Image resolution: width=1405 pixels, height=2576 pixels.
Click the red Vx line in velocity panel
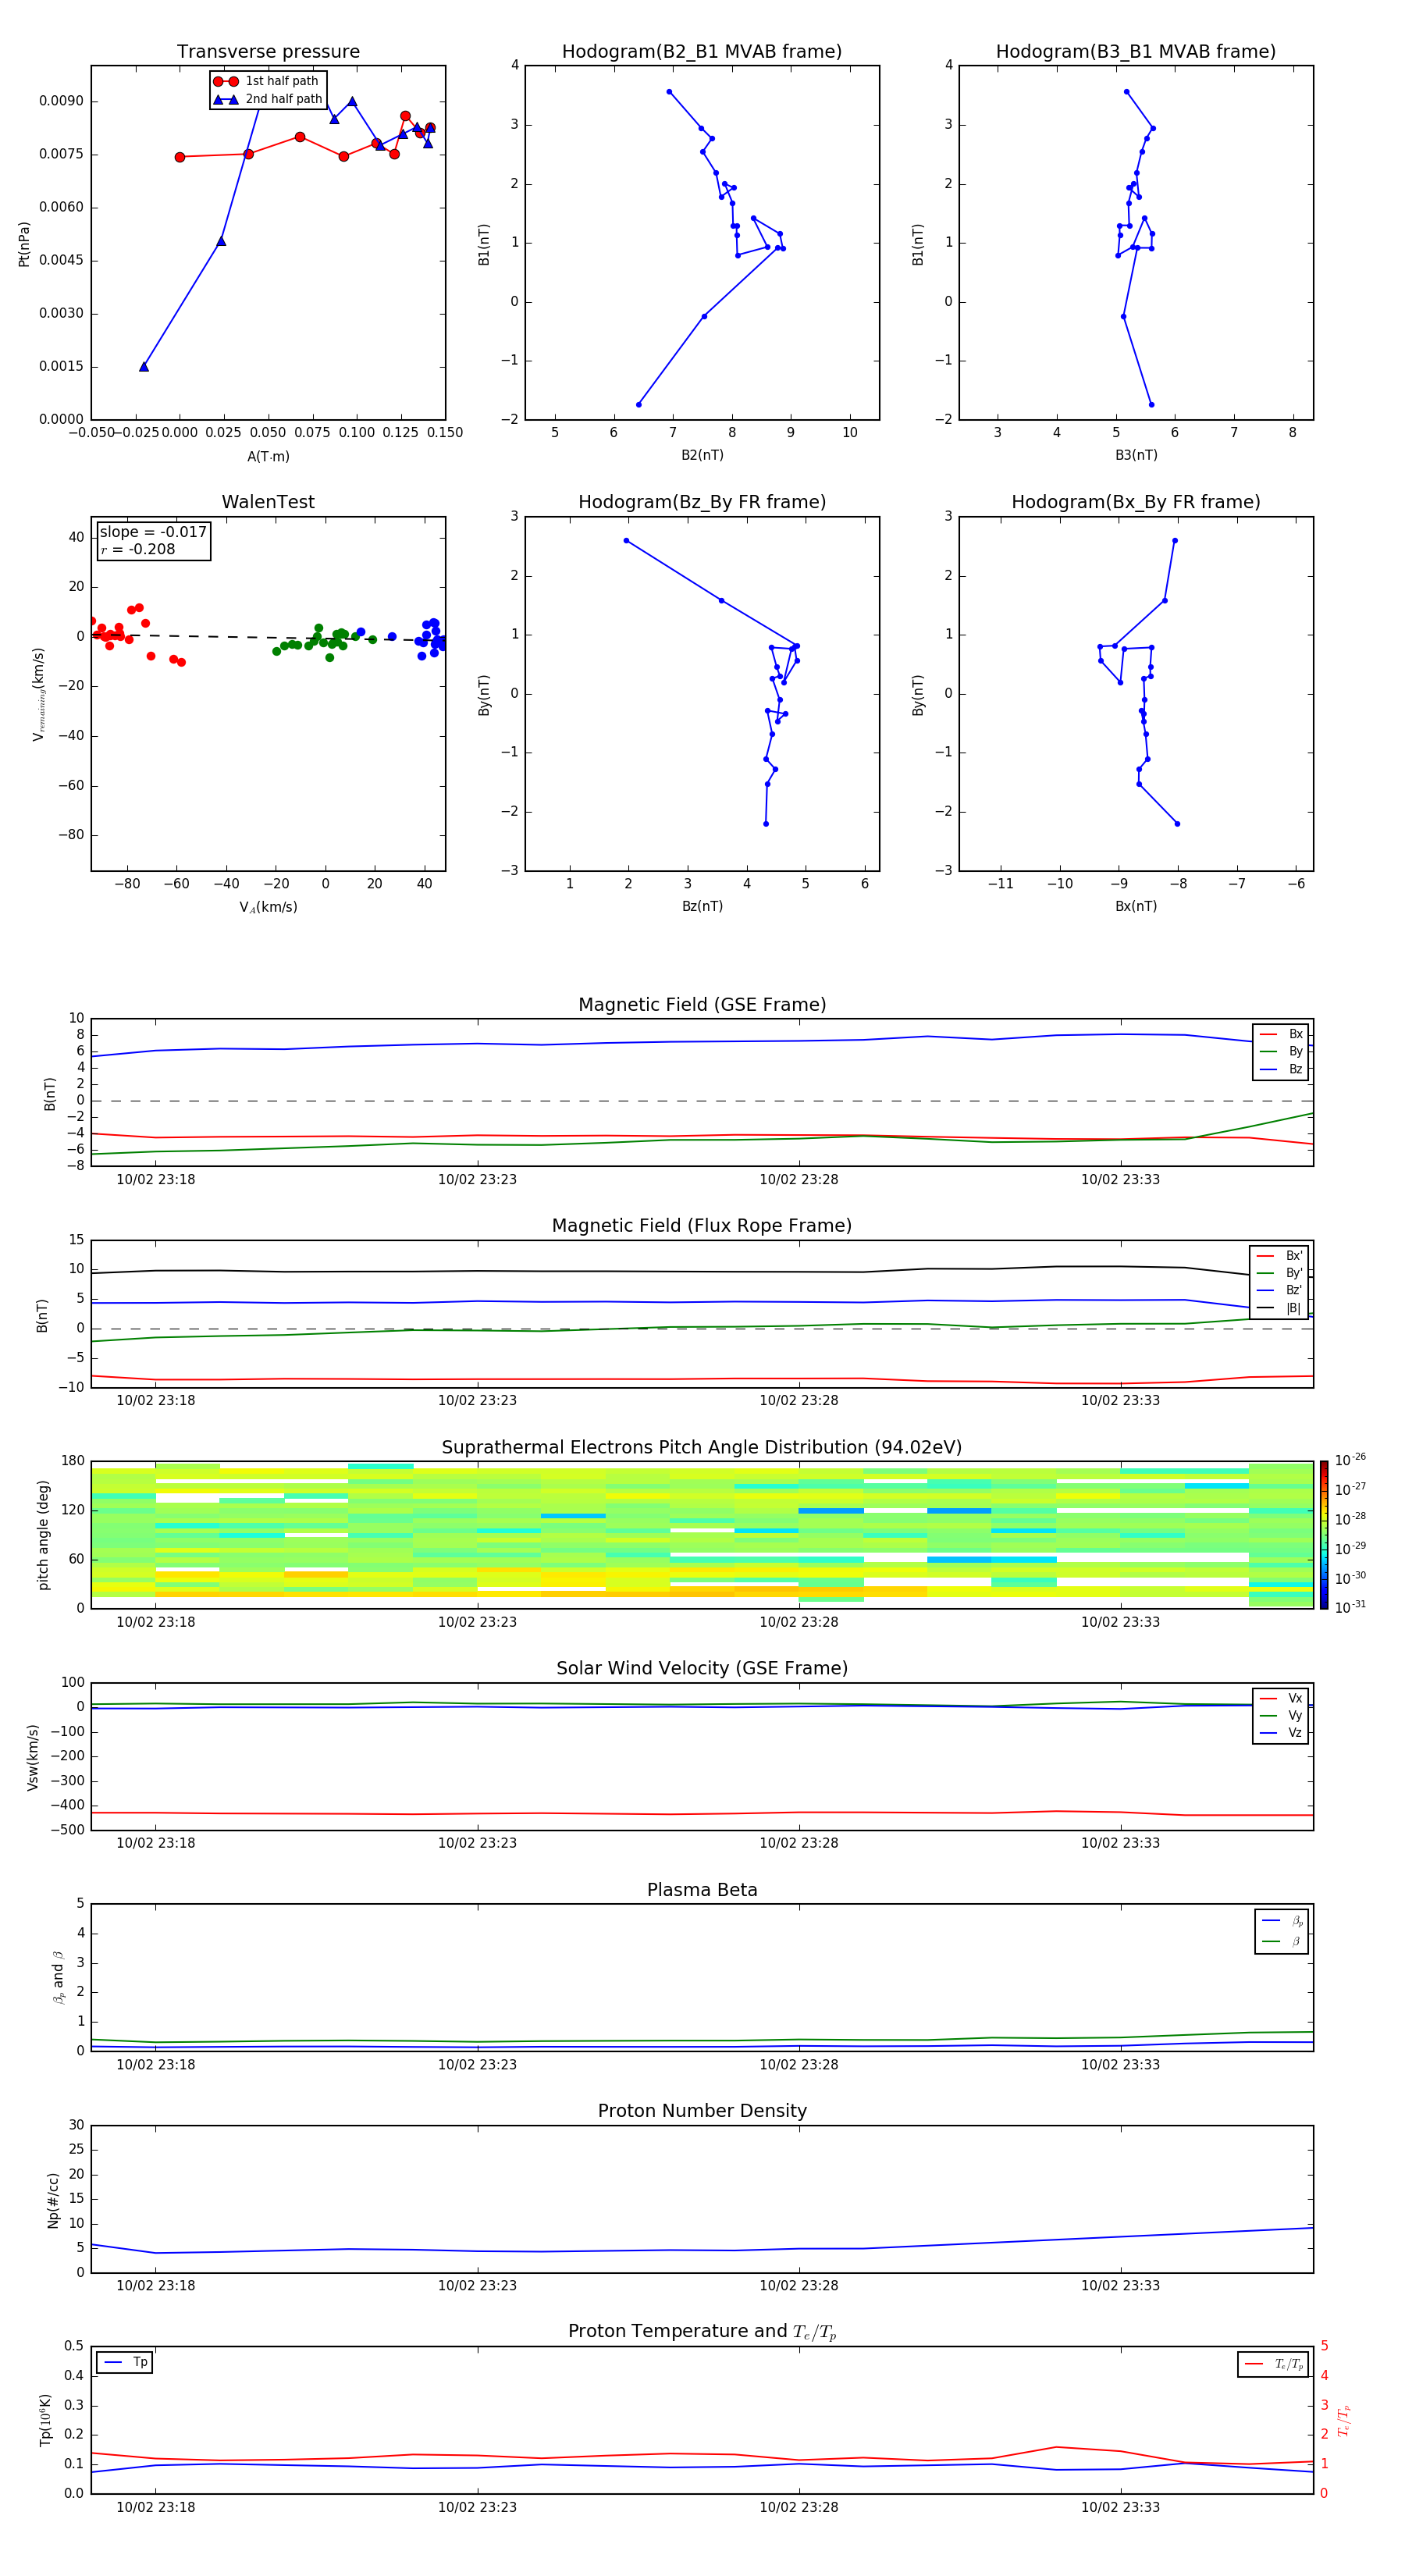point(702,1813)
